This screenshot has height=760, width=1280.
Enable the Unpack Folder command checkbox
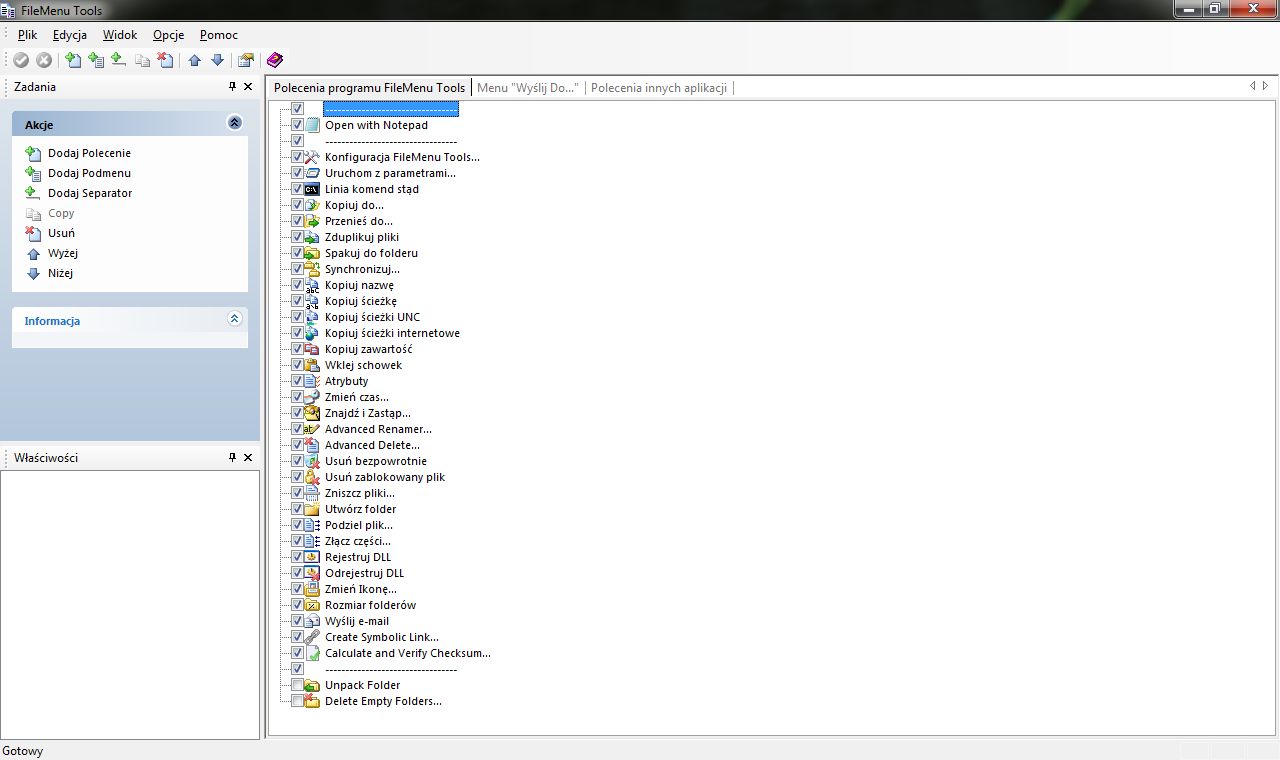(297, 685)
